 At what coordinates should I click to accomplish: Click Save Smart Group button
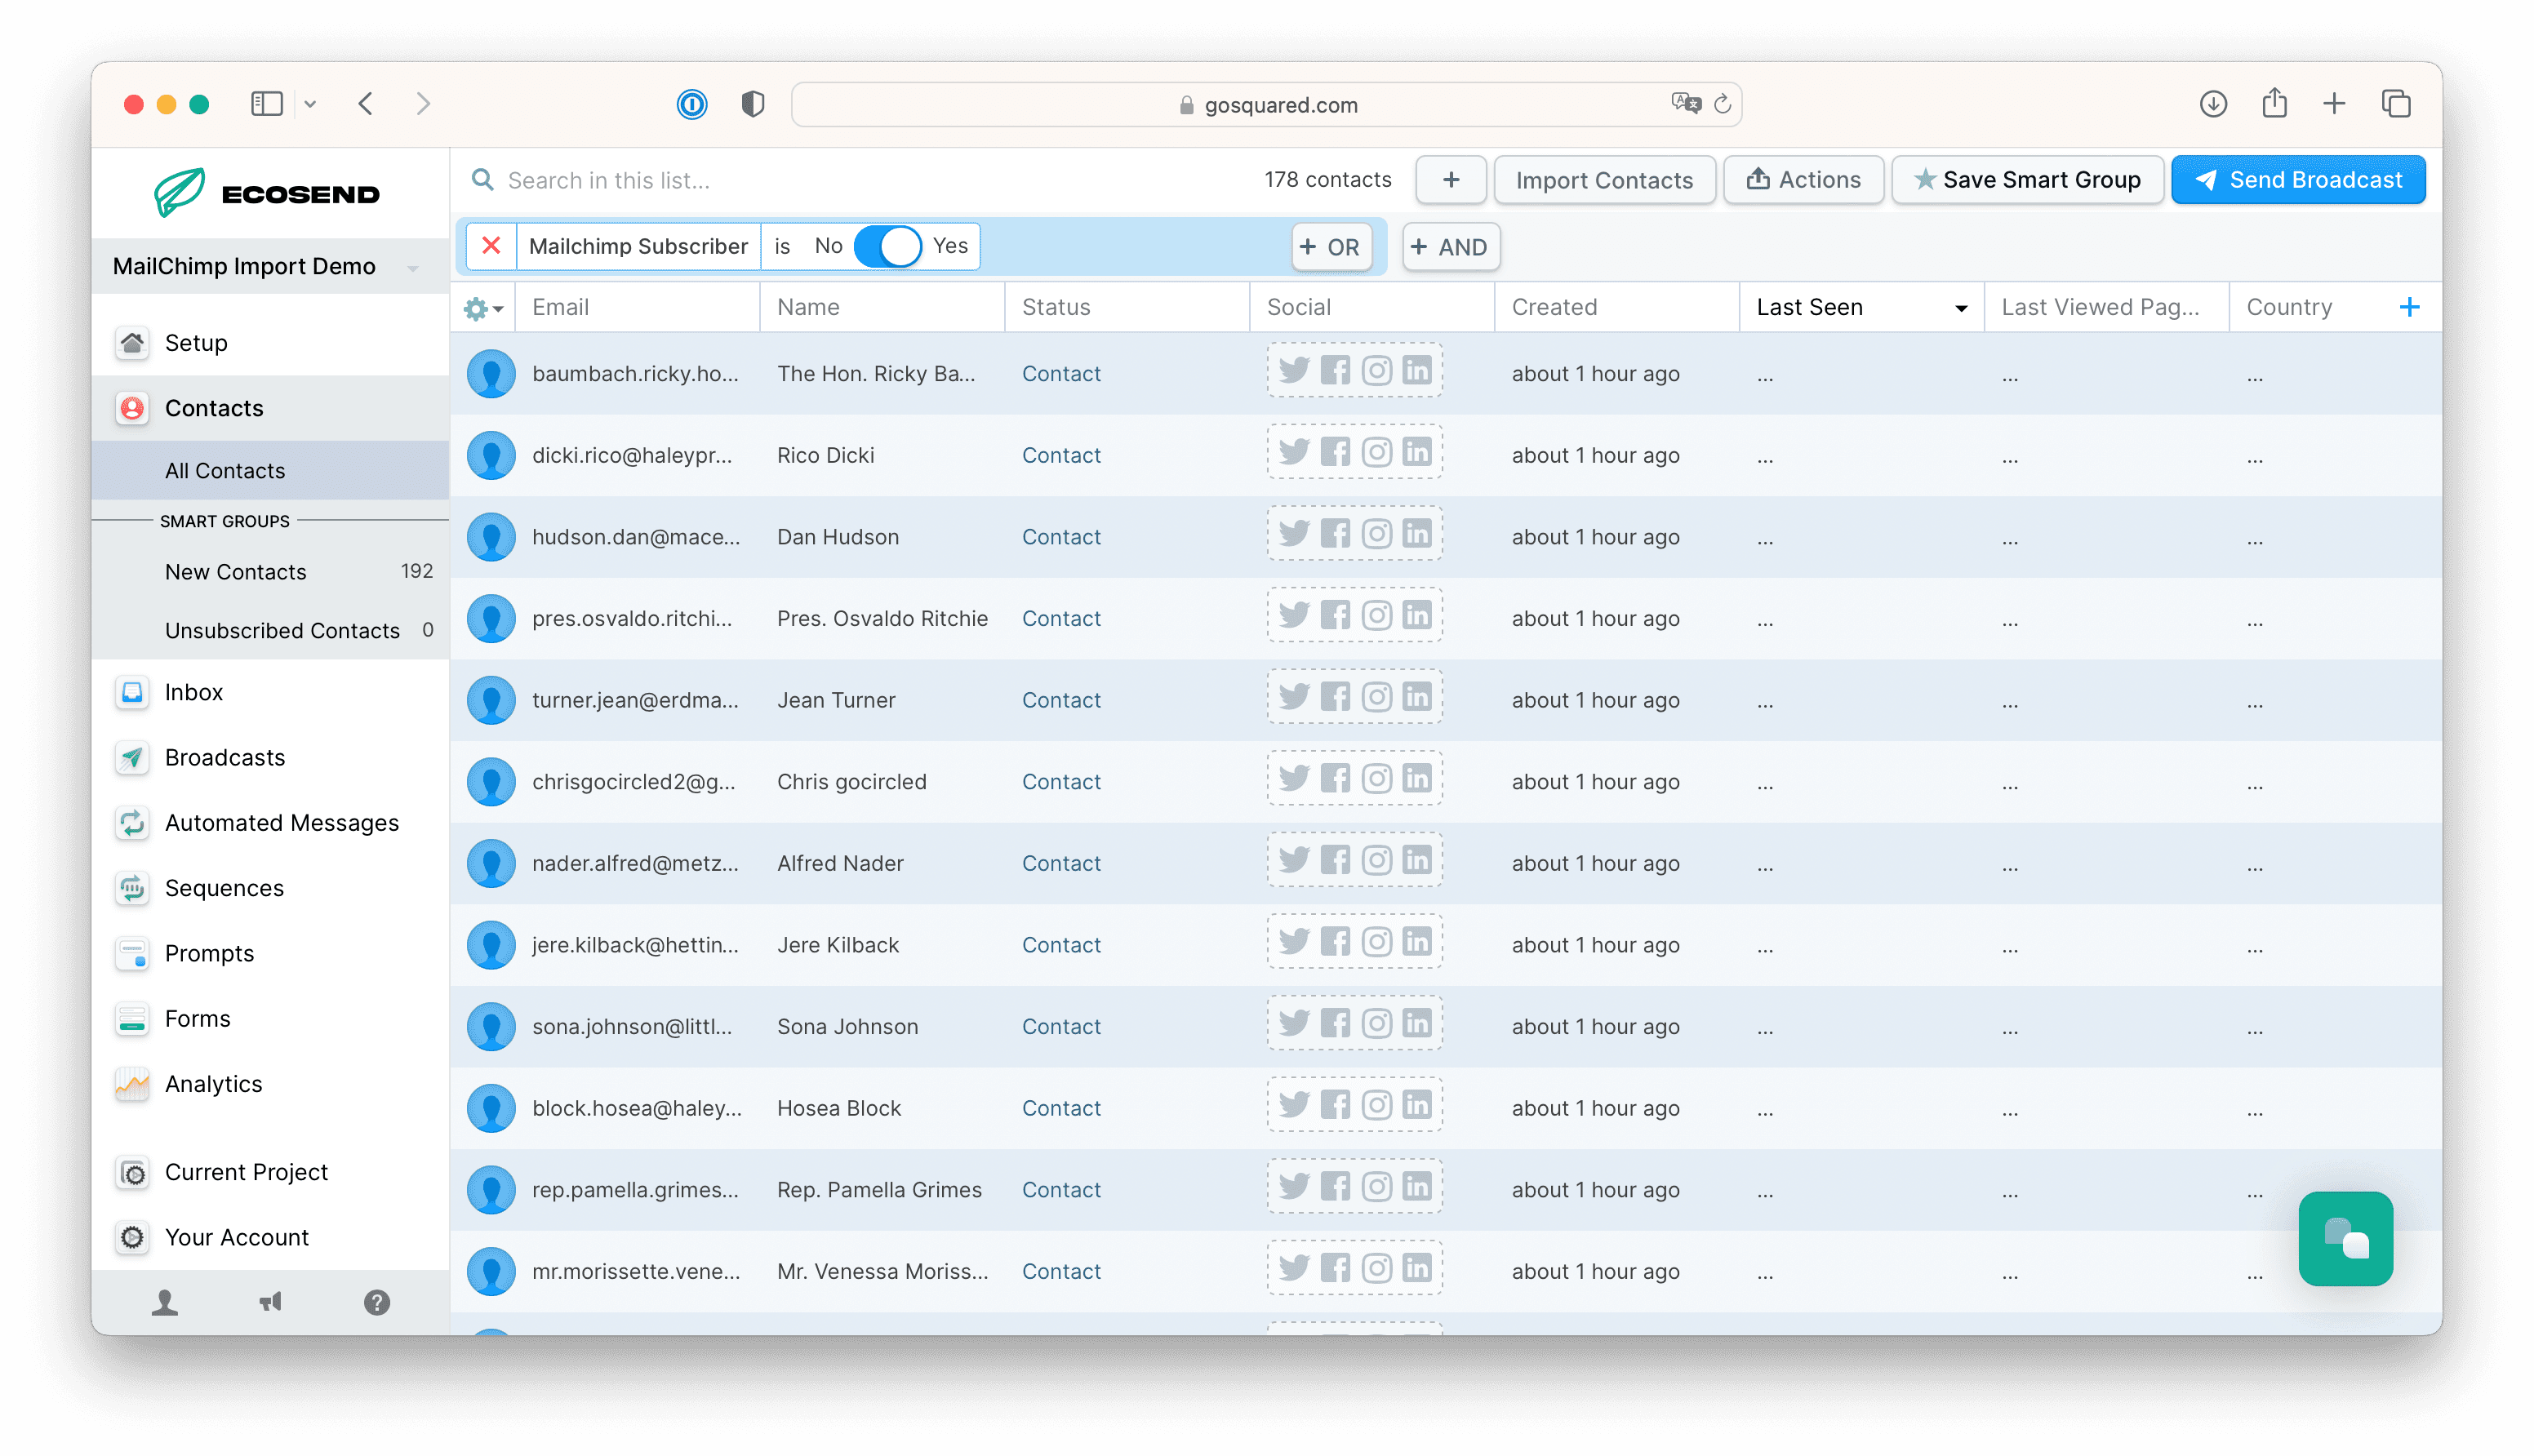coord(2027,180)
